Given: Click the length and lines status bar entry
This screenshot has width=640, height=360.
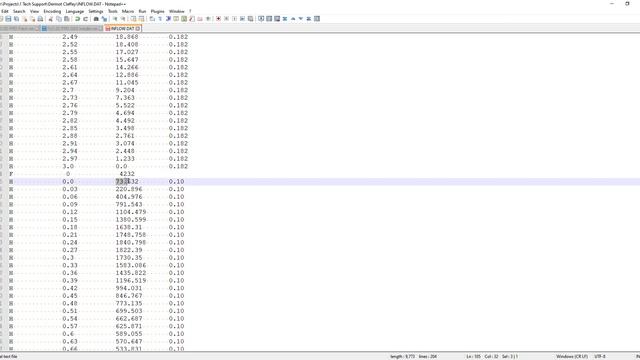Looking at the screenshot, I should coord(413,356).
